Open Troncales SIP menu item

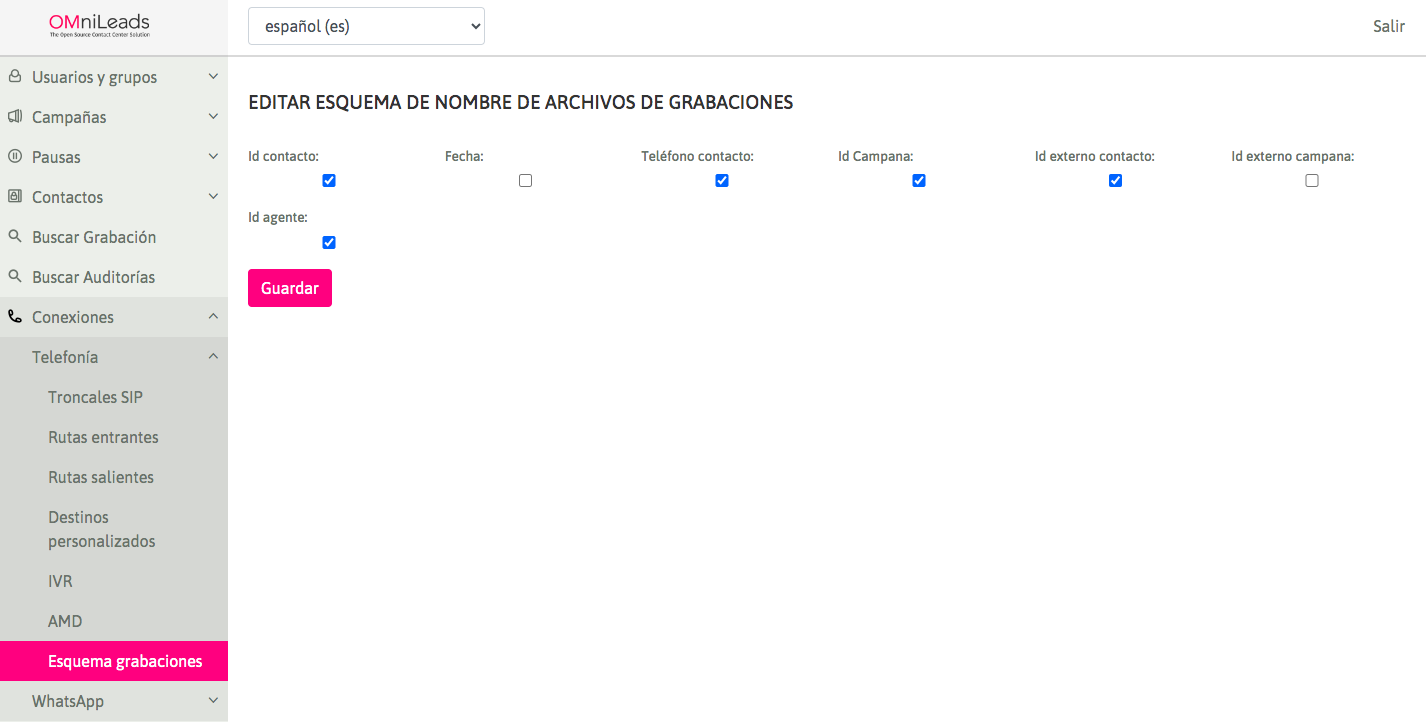tap(95, 397)
